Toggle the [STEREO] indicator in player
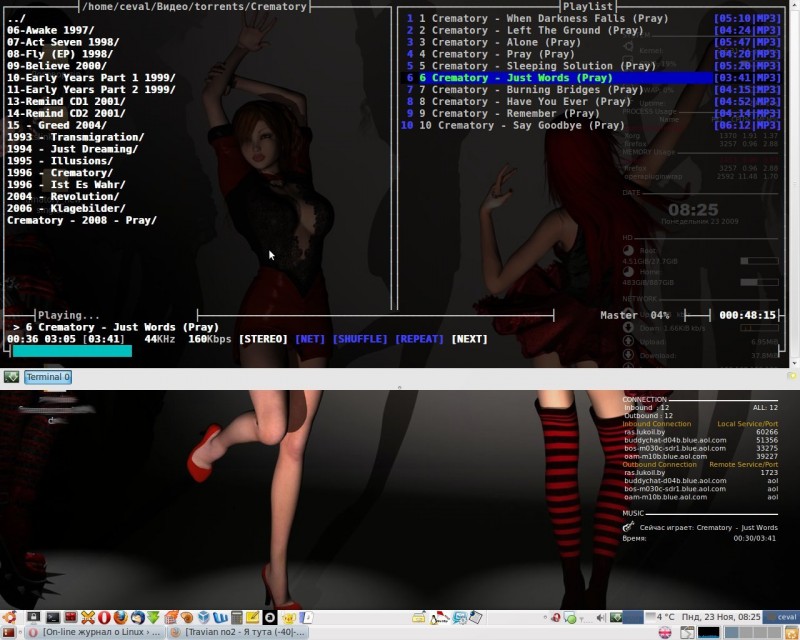This screenshot has width=800, height=640. (263, 339)
